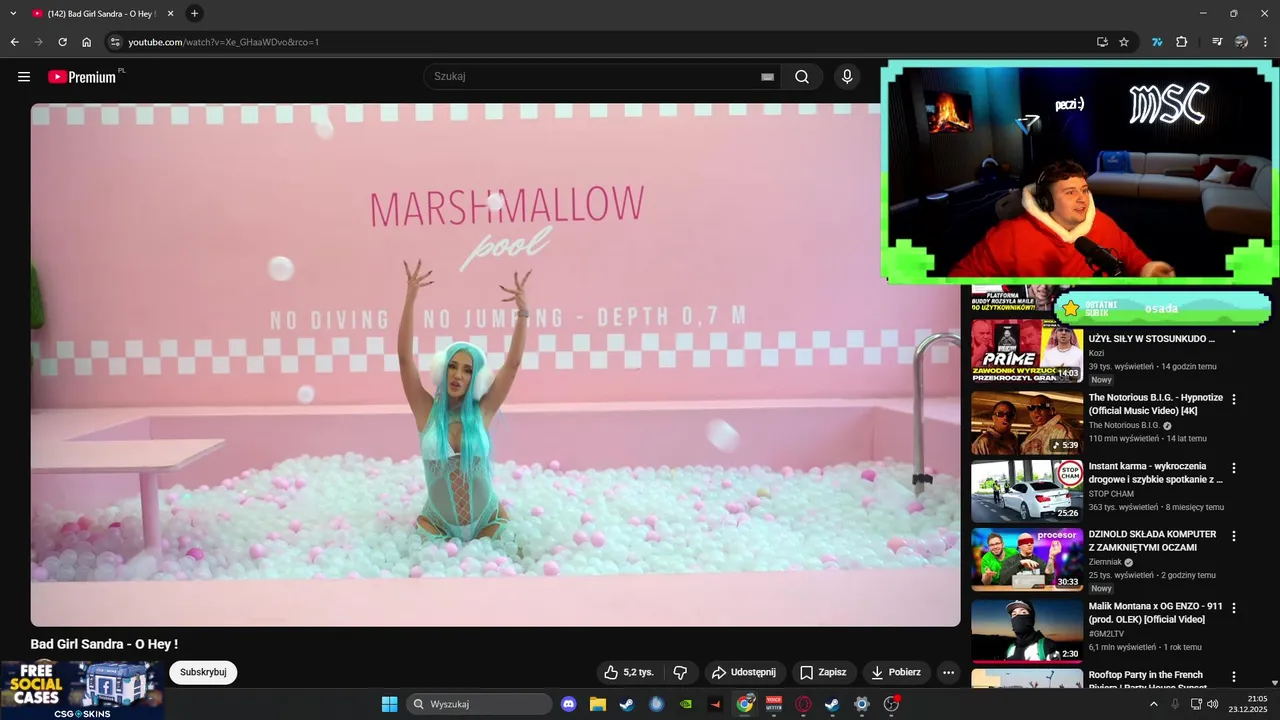Open options menu for Hypnotize video
1280x720 pixels.
[1233, 399]
